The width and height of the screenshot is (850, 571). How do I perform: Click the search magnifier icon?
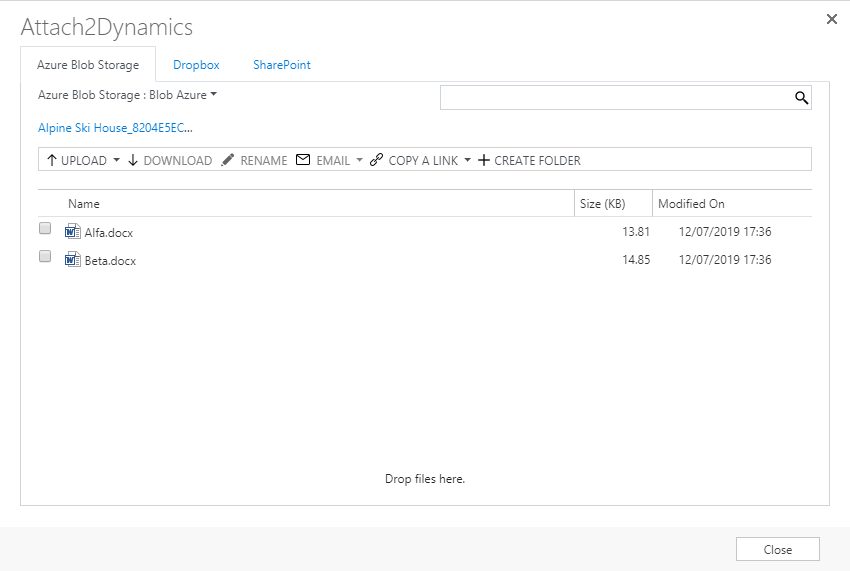801,98
